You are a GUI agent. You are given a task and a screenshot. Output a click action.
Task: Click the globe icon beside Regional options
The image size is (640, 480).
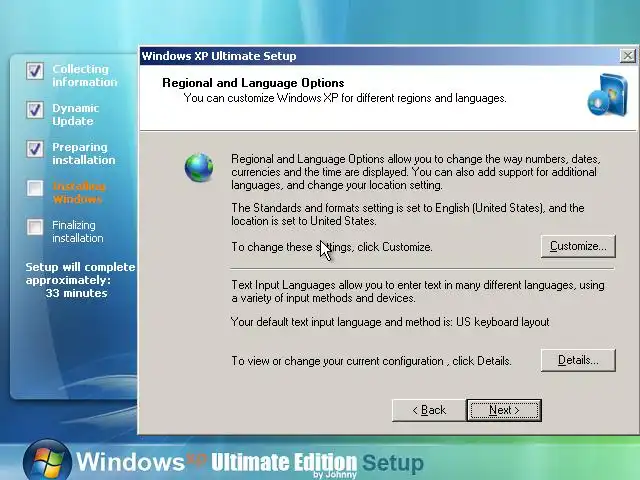coord(199,167)
